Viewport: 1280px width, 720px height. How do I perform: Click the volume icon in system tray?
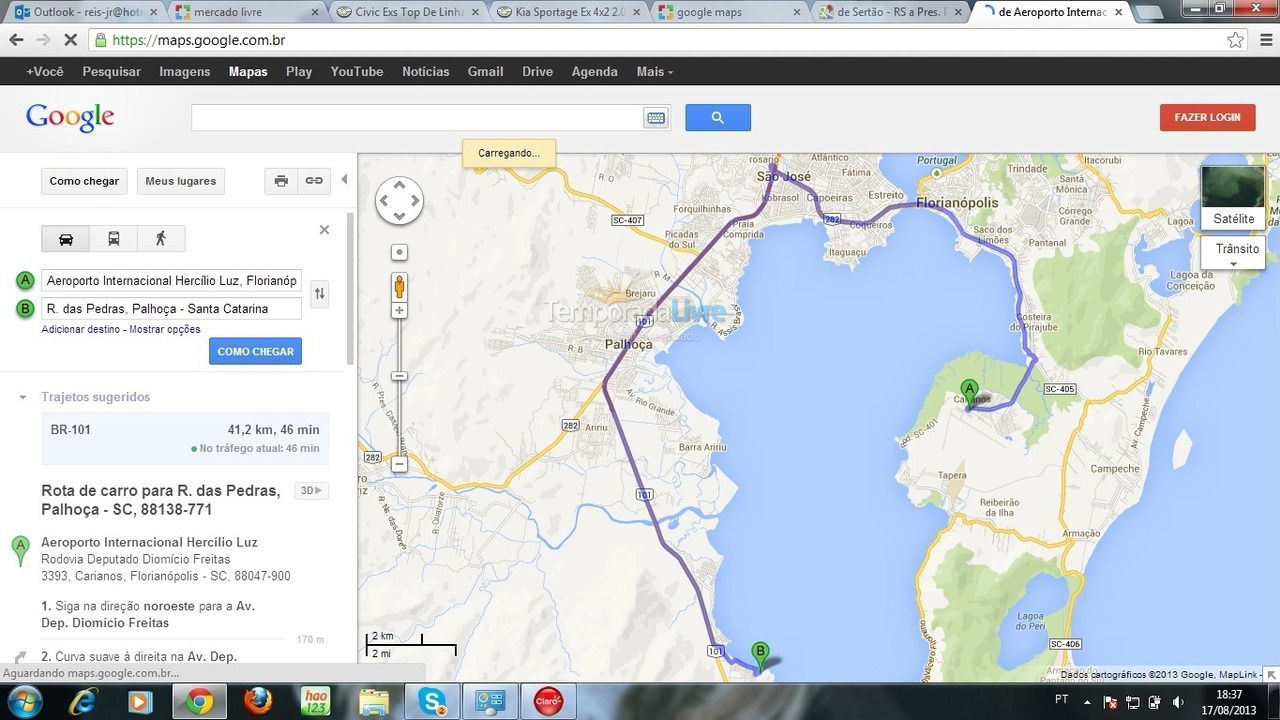(1177, 702)
